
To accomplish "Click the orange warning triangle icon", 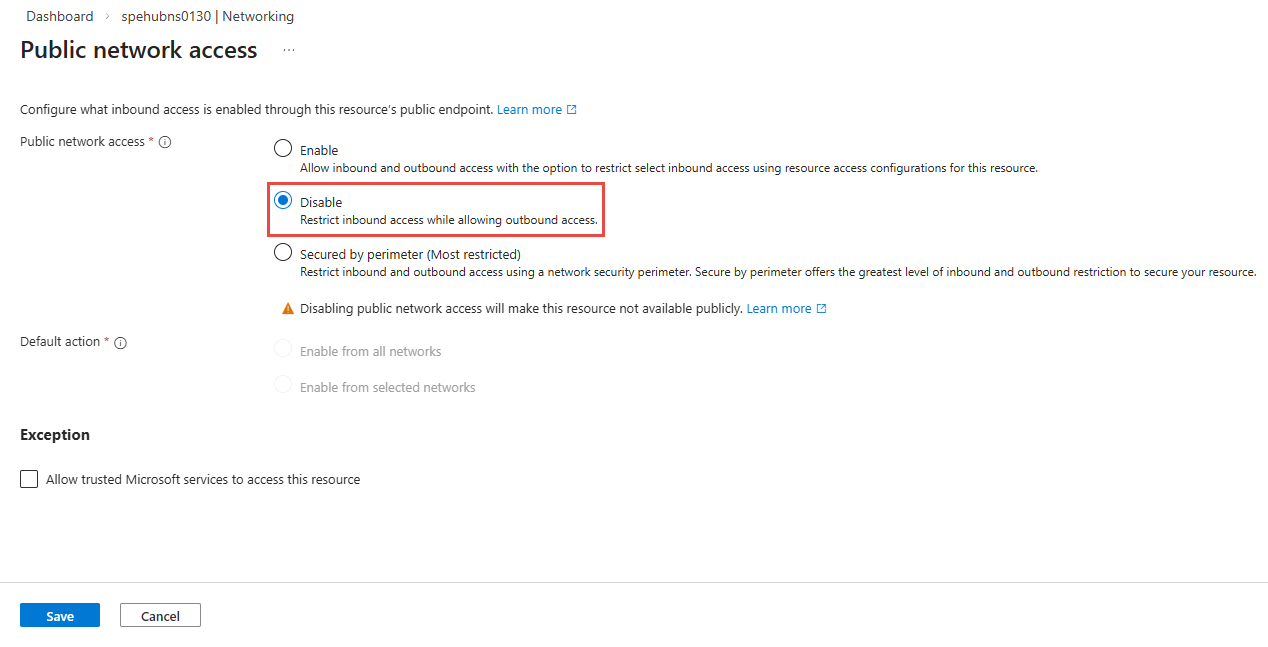I will pyautogui.click(x=288, y=309).
